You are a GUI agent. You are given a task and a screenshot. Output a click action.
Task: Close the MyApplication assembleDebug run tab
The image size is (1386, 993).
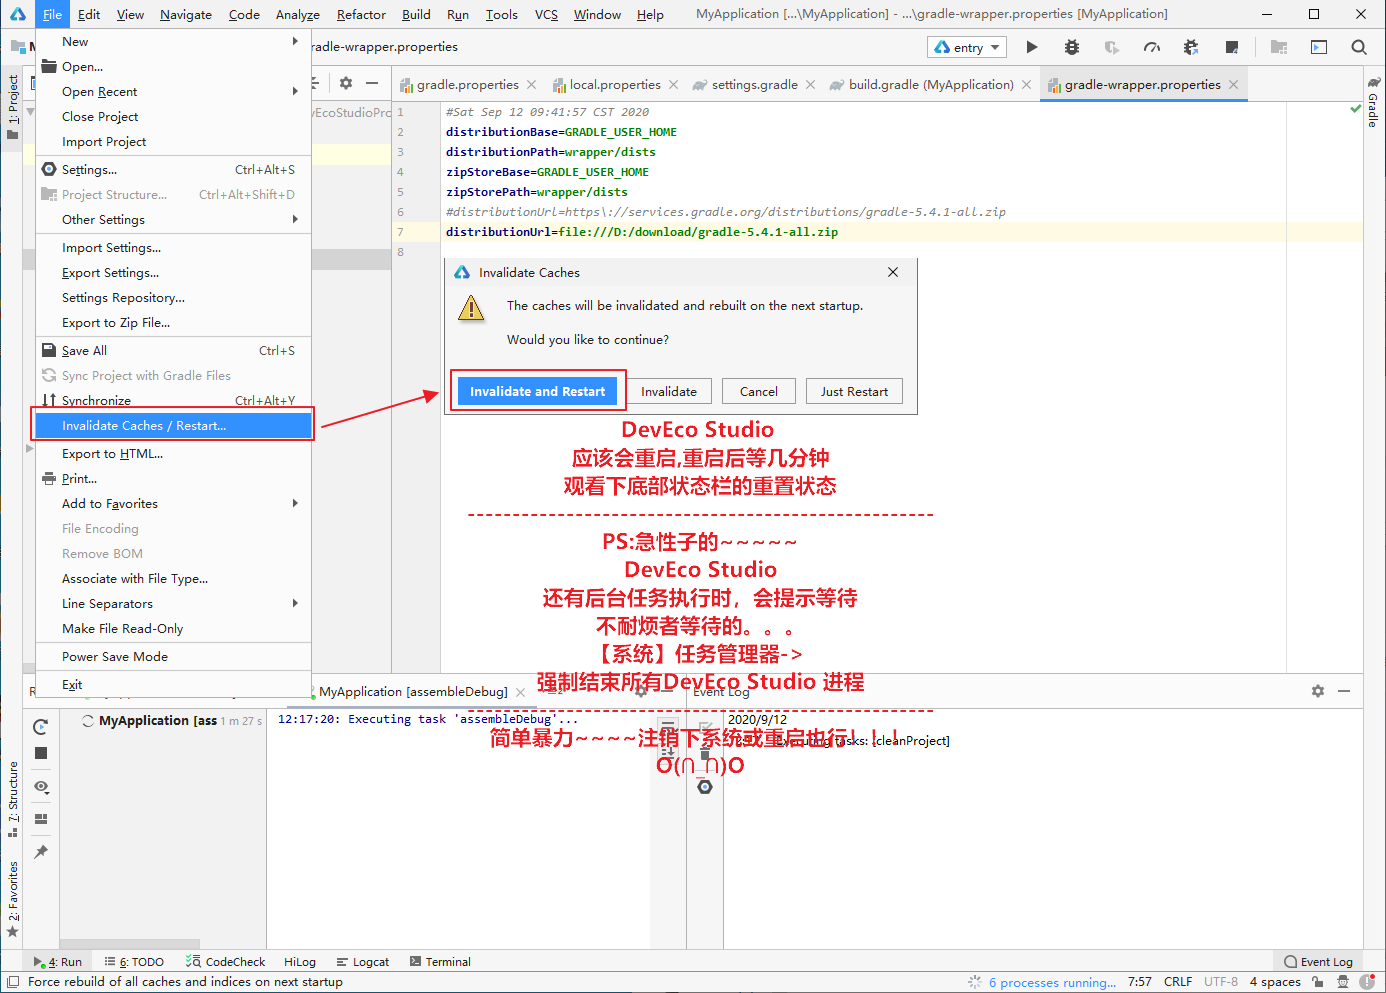pos(520,692)
